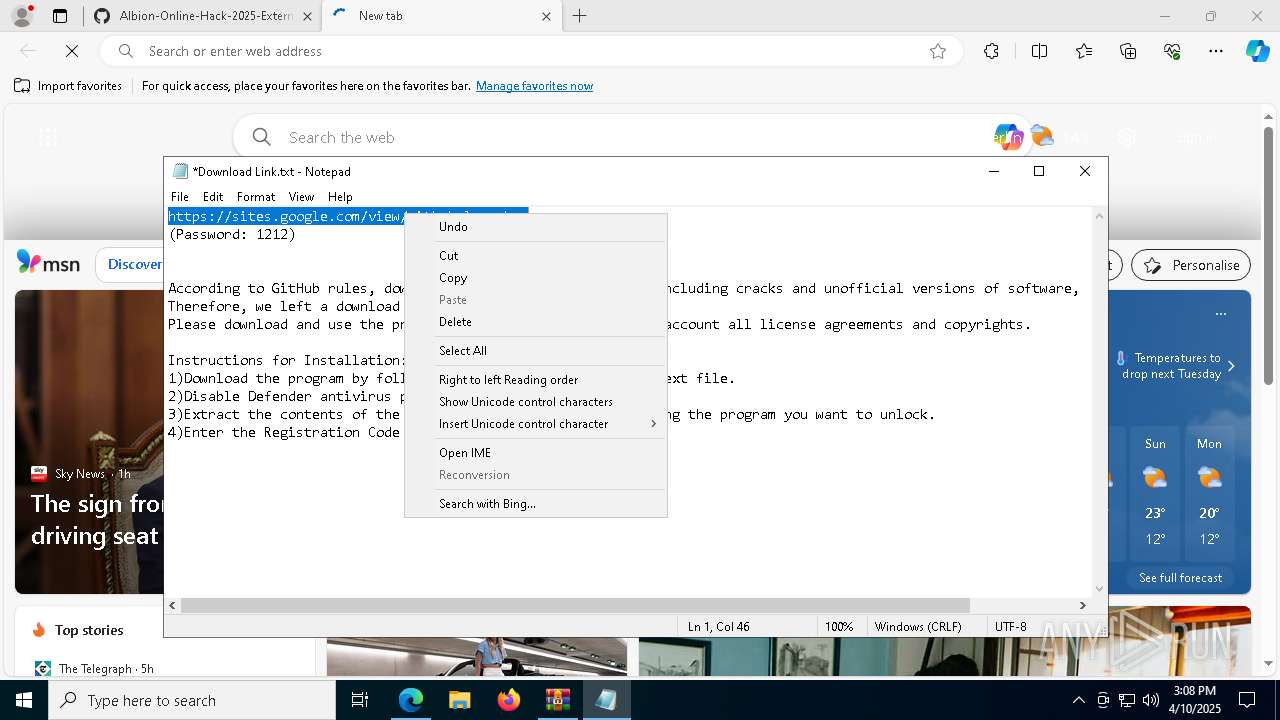Choose Undo in context menu
Image resolution: width=1280 pixels, height=720 pixels.
coord(535,227)
